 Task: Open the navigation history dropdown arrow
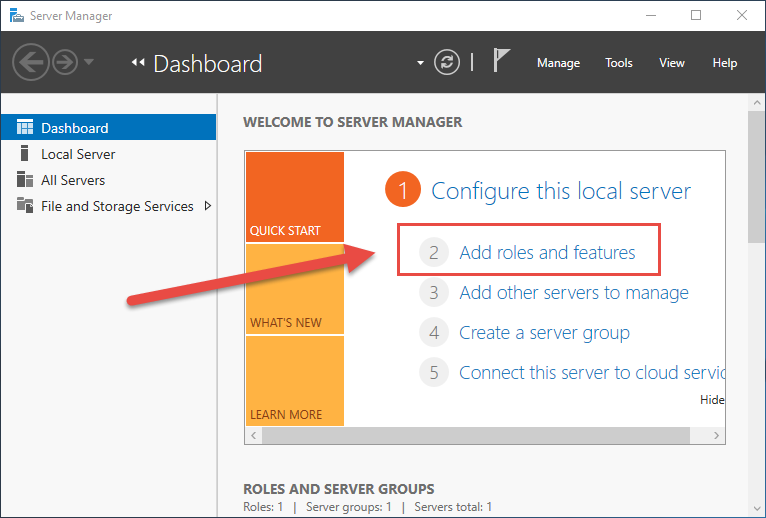pos(89,62)
